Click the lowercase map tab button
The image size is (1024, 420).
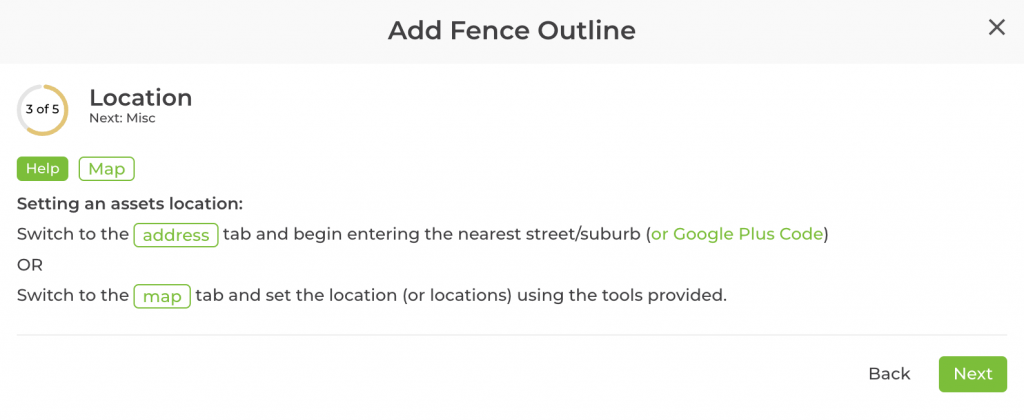(x=162, y=296)
